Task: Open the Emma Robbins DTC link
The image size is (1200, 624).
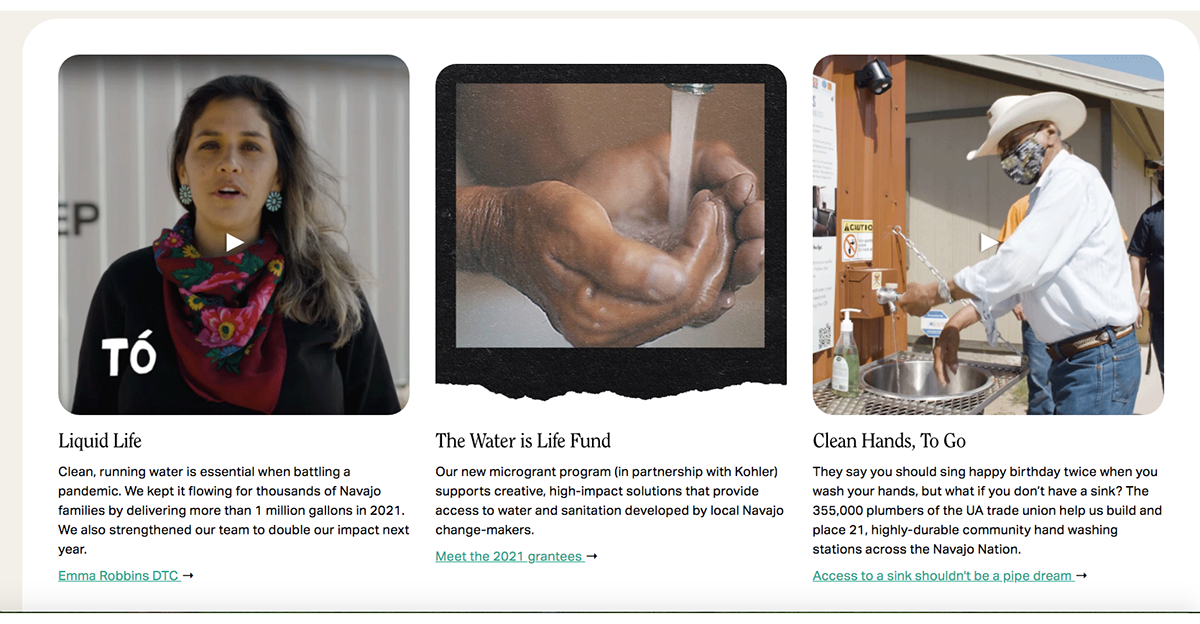Action: tap(119, 576)
